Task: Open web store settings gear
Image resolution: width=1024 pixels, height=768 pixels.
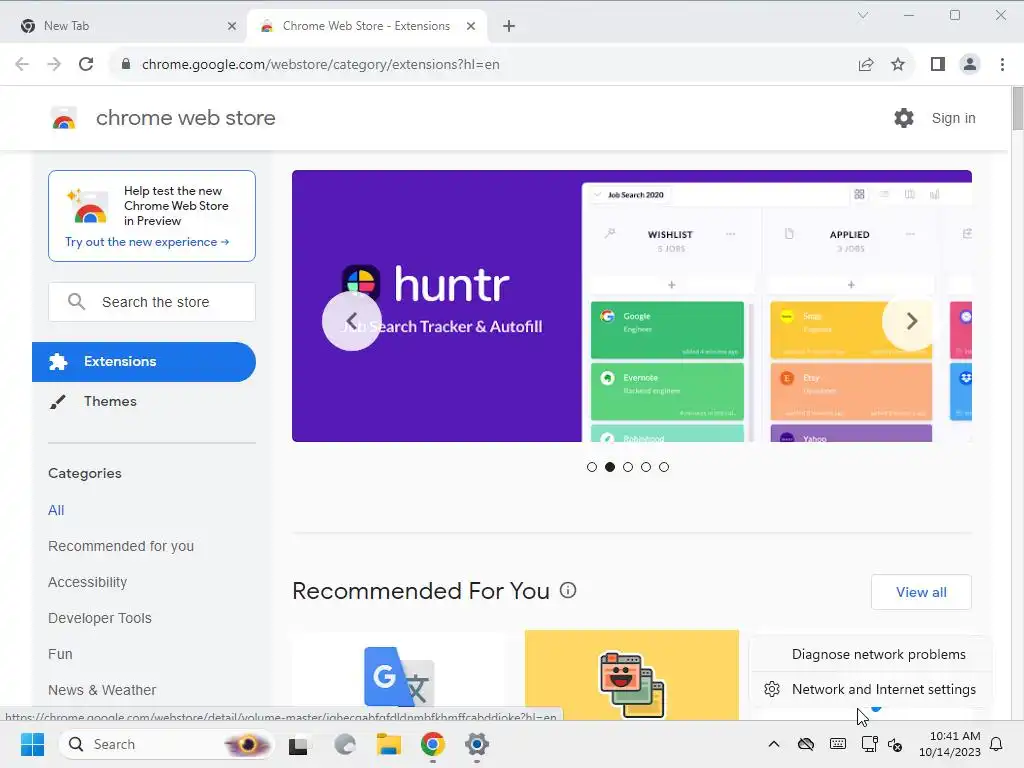Action: pos(904,118)
